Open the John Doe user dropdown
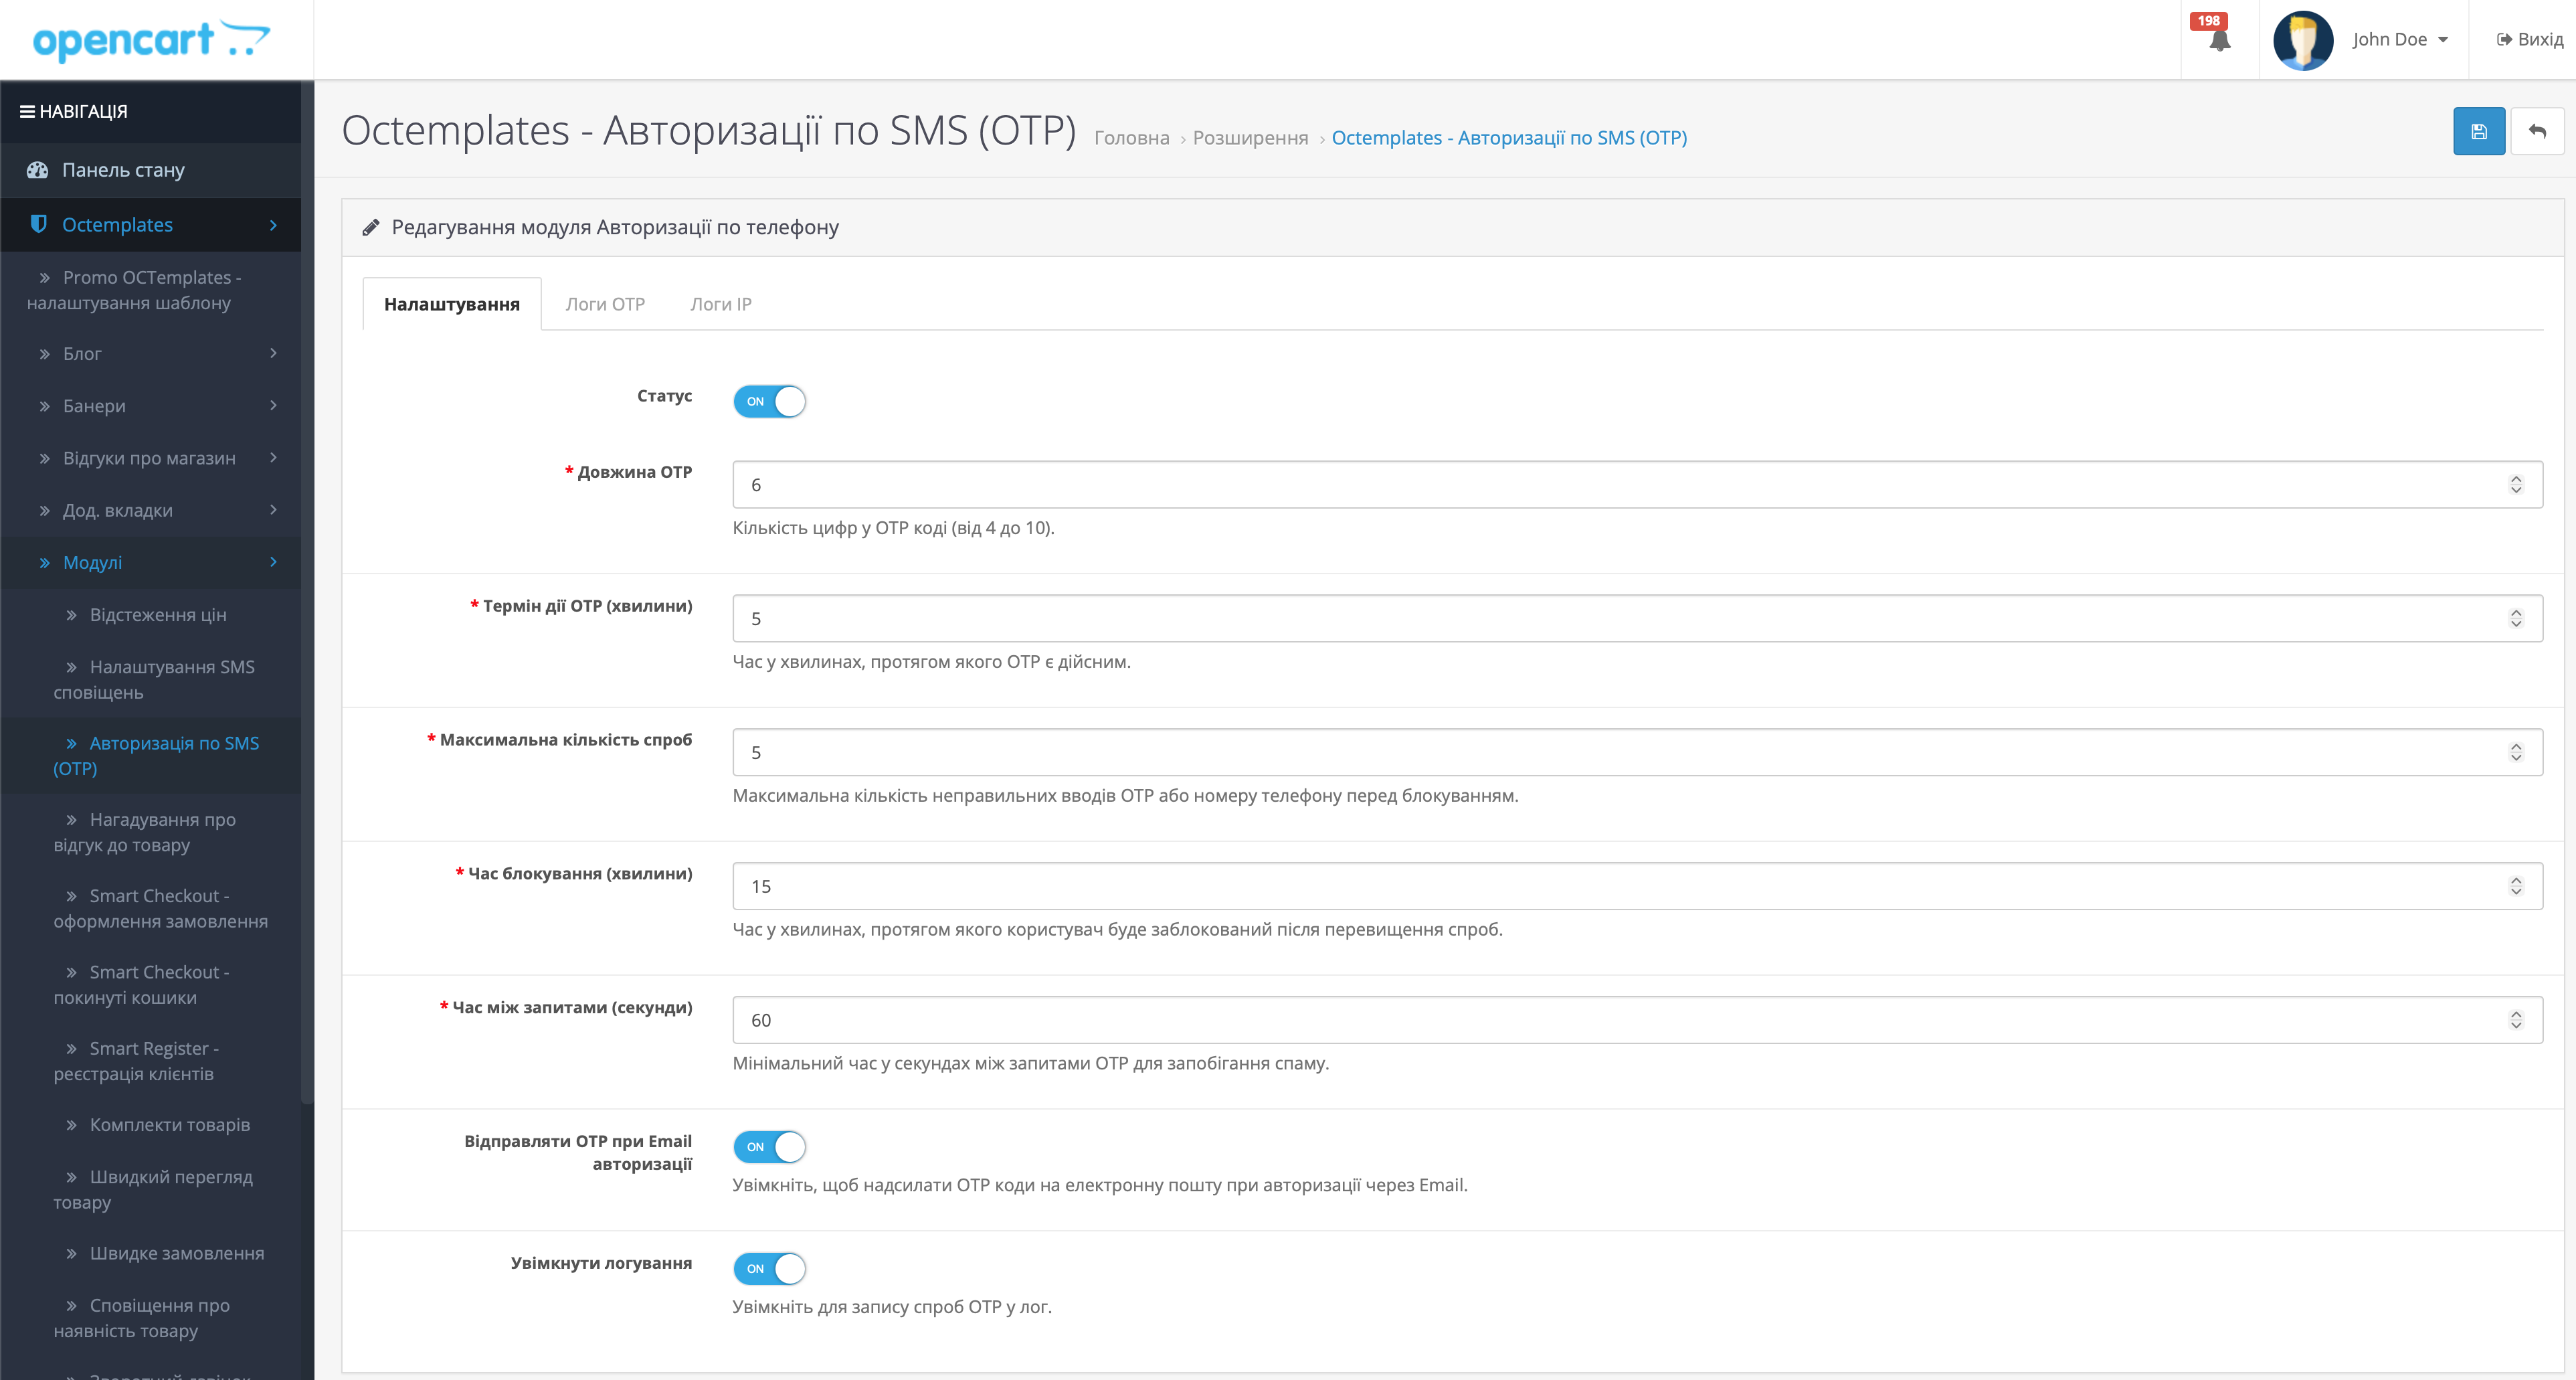This screenshot has width=2576, height=1380. coord(2399,40)
